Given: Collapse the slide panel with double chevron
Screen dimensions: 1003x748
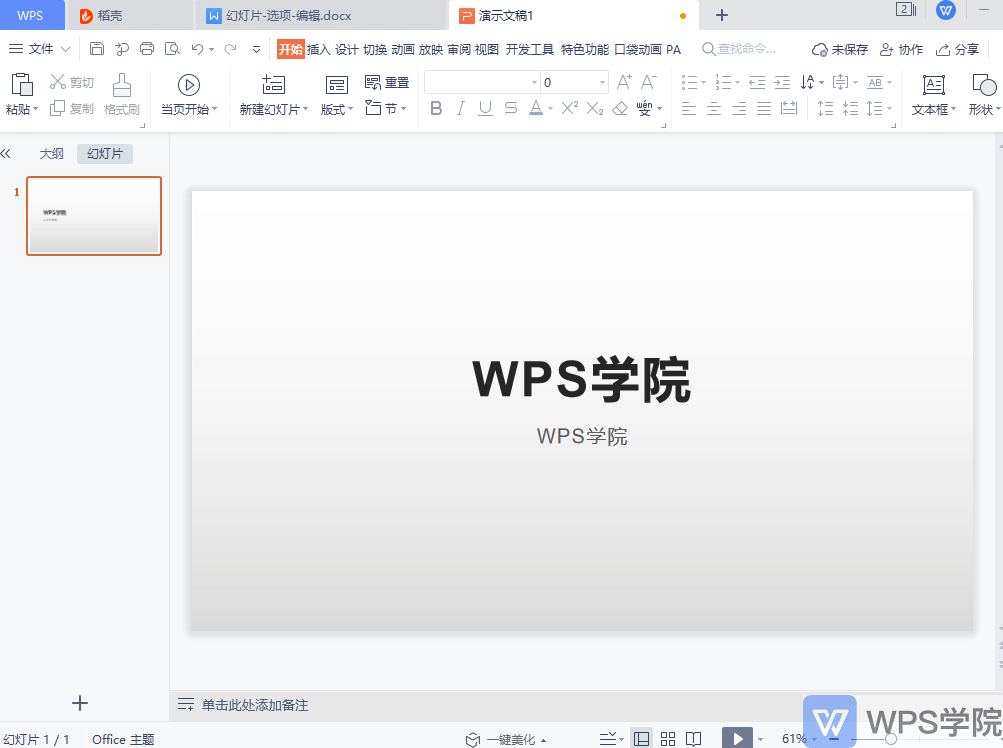Looking at the screenshot, I should pyautogui.click(x=6, y=154).
